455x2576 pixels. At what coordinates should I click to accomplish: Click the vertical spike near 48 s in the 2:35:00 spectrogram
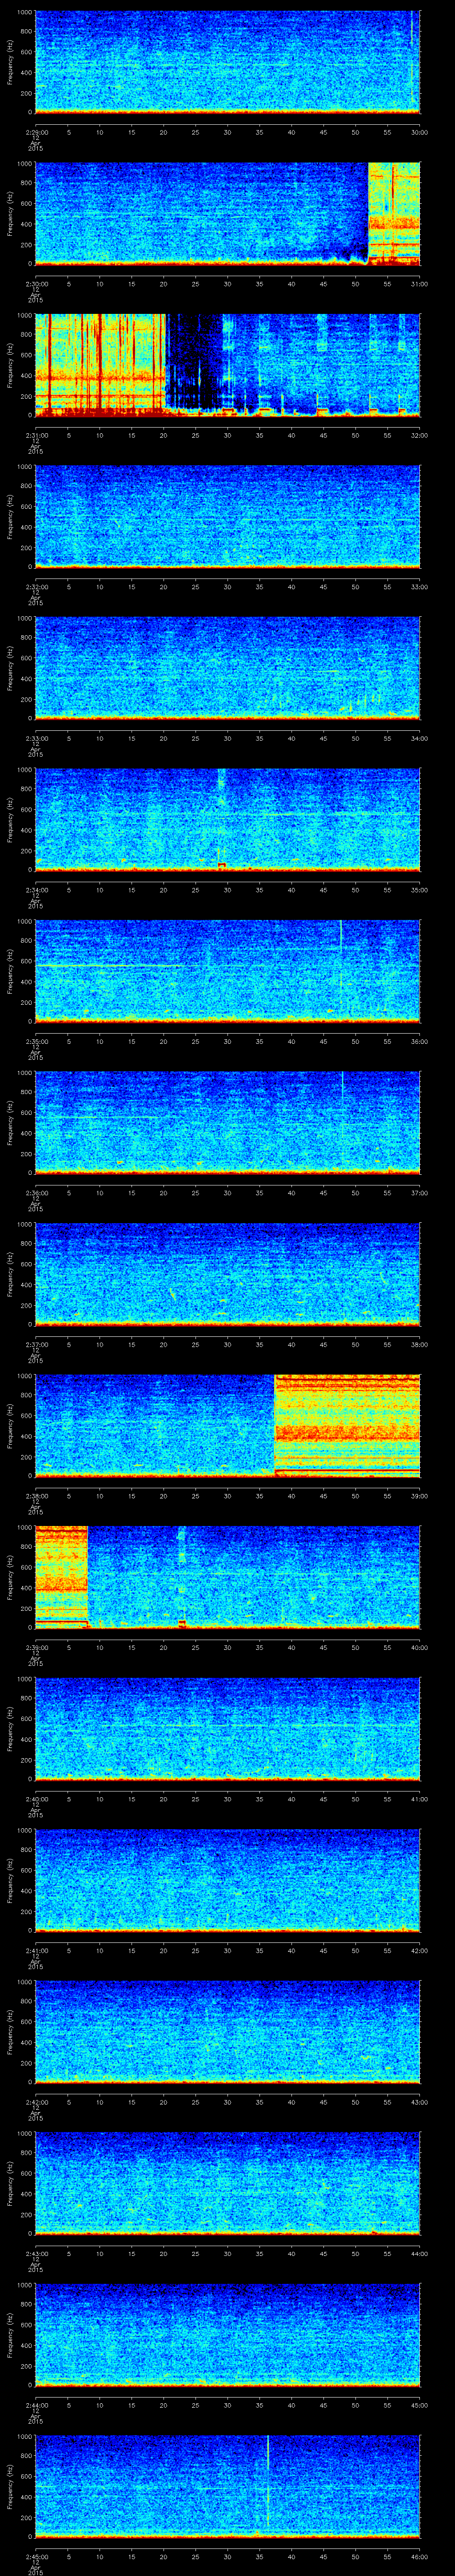tap(341, 971)
